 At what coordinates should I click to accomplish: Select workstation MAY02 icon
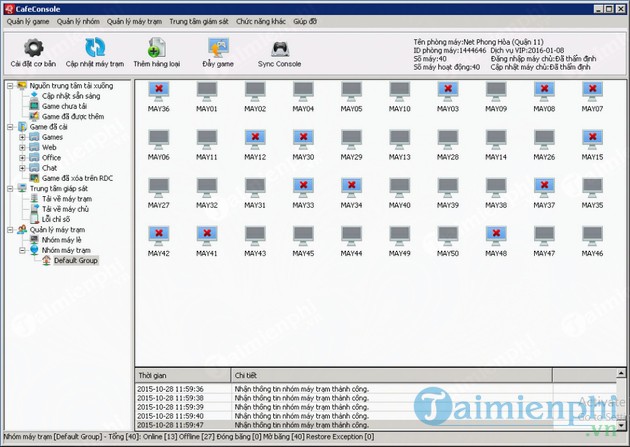[255, 92]
